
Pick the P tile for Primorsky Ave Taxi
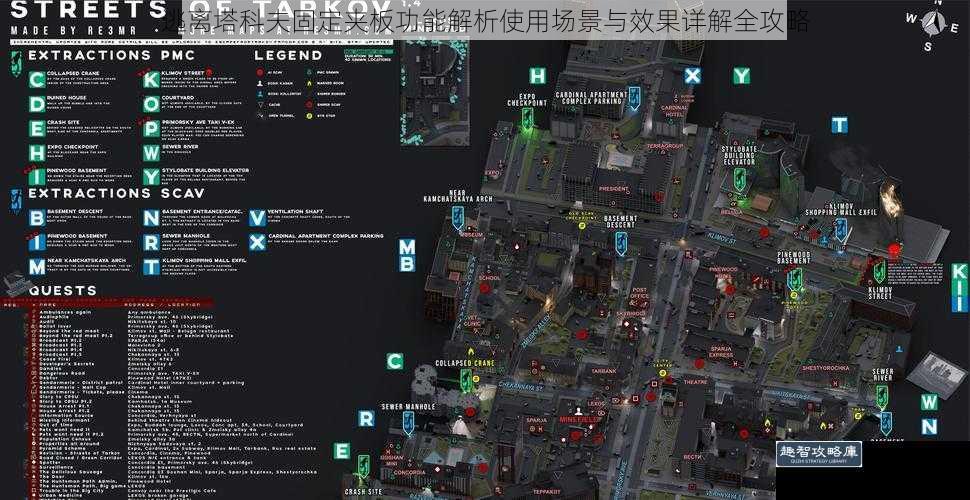point(151,128)
